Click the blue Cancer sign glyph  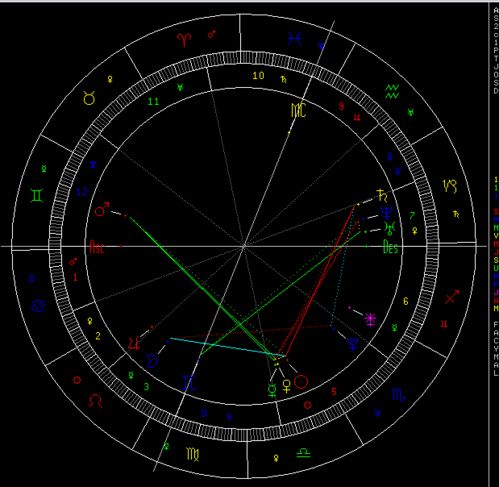(x=39, y=305)
